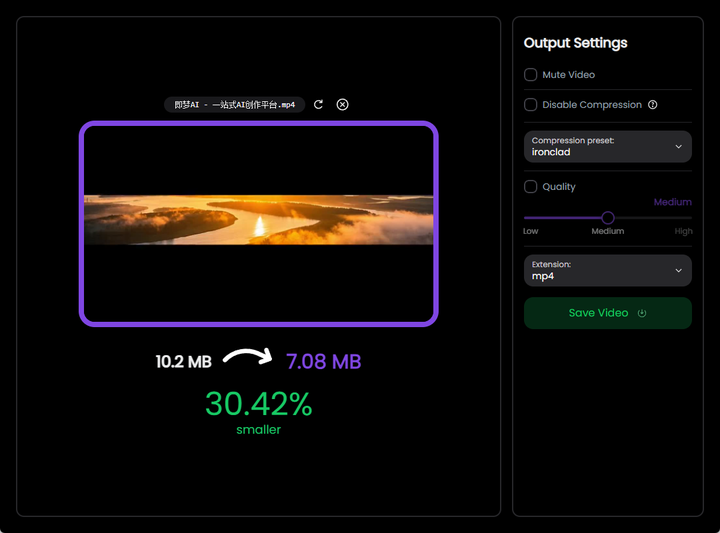Viewport: 720px width, 533px height.
Task: Click the 7.08 MB compressed size text
Action: pos(324,362)
